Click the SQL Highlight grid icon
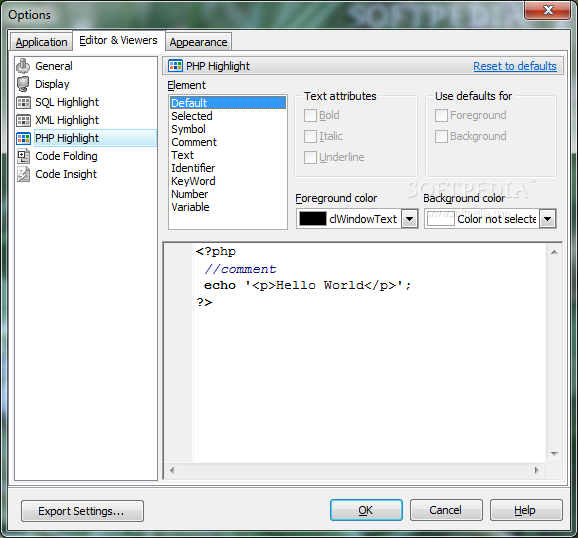The height and width of the screenshot is (538, 578). [23, 102]
